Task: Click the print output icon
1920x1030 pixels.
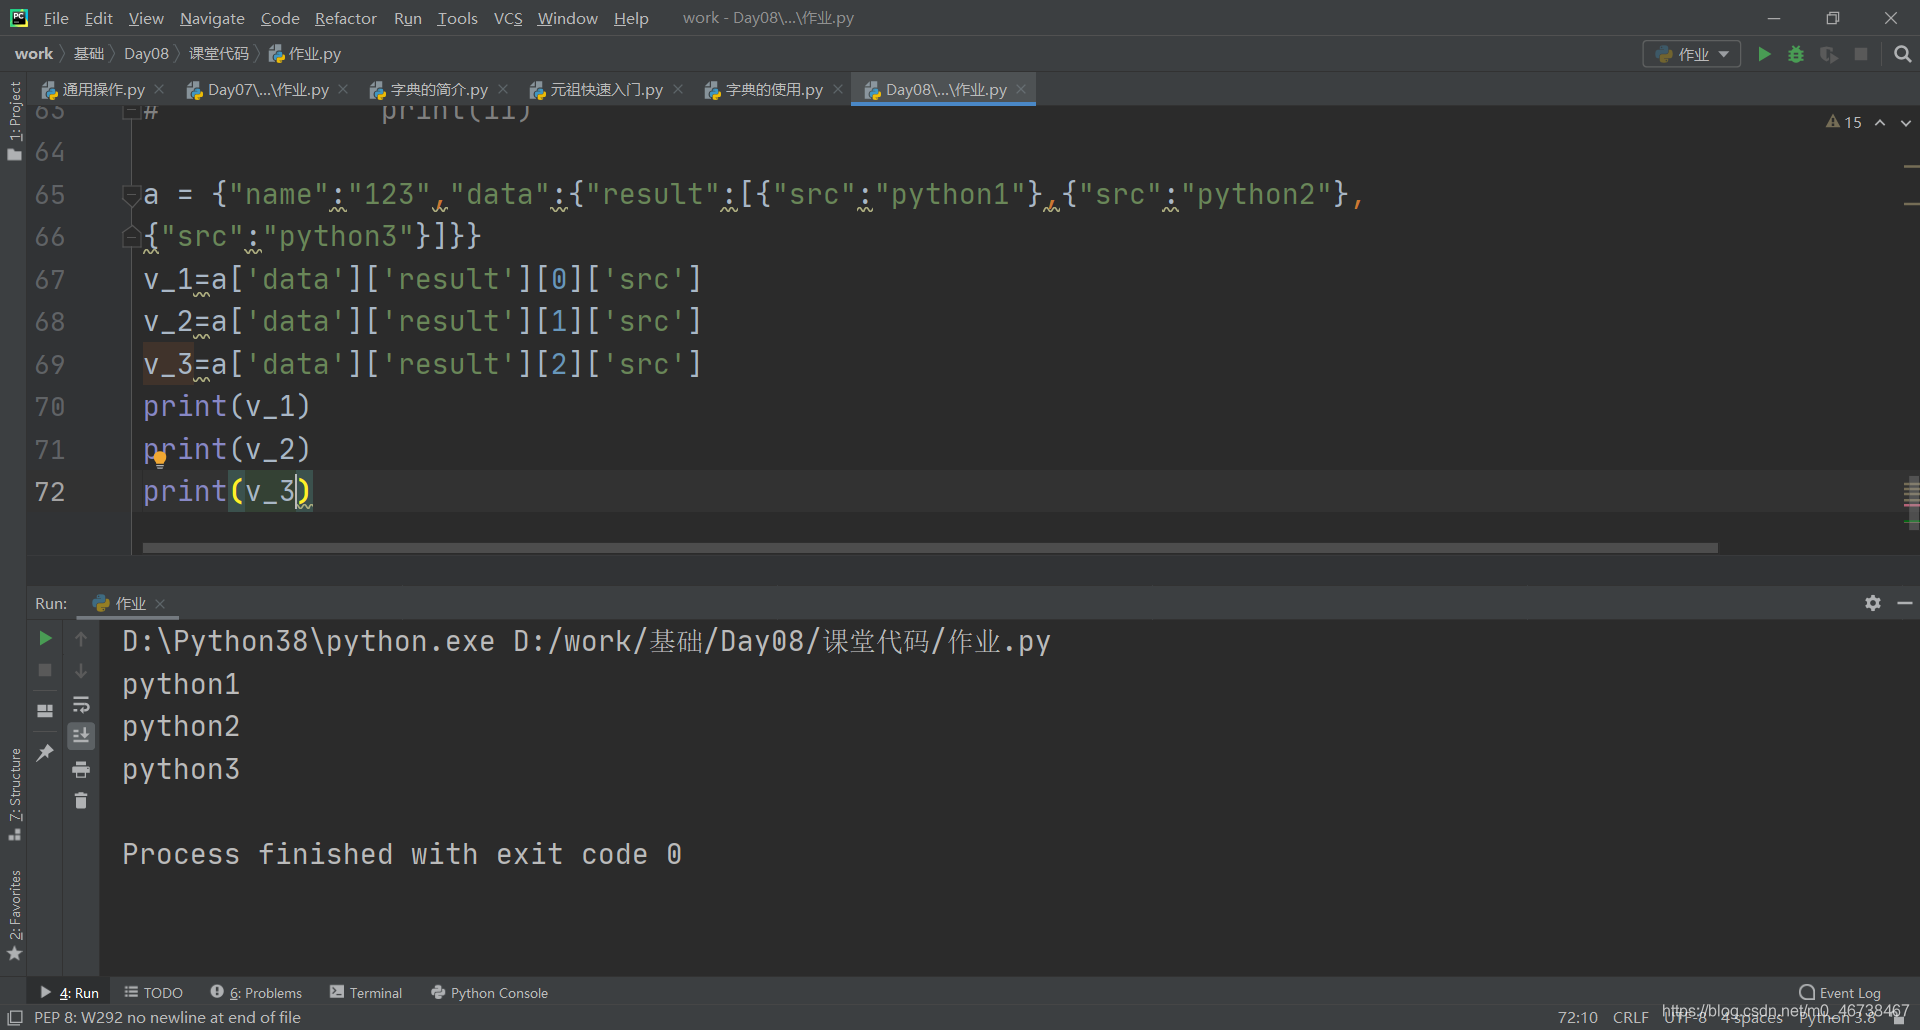Action: (81, 769)
